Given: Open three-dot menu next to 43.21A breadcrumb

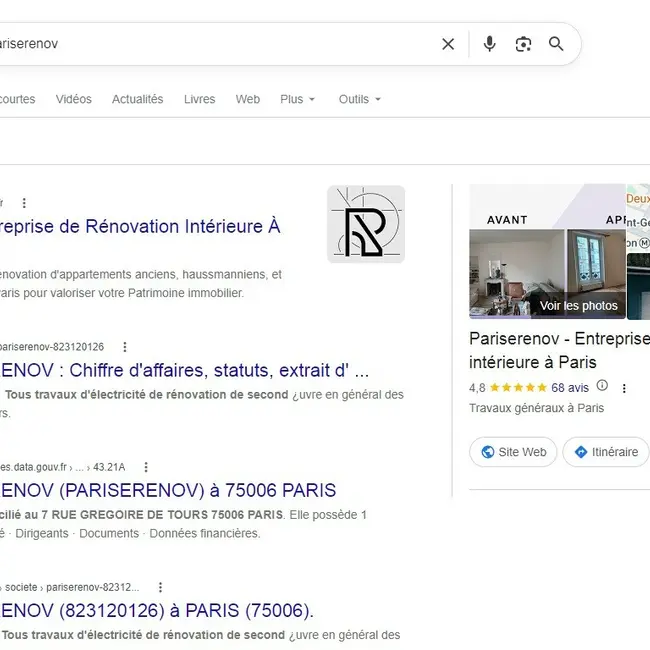Looking at the screenshot, I should 146,467.
